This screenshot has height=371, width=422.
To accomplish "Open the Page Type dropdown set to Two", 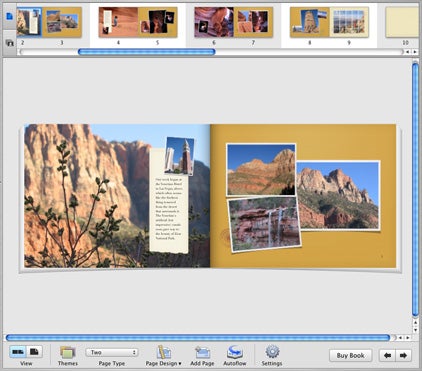I will click(112, 352).
